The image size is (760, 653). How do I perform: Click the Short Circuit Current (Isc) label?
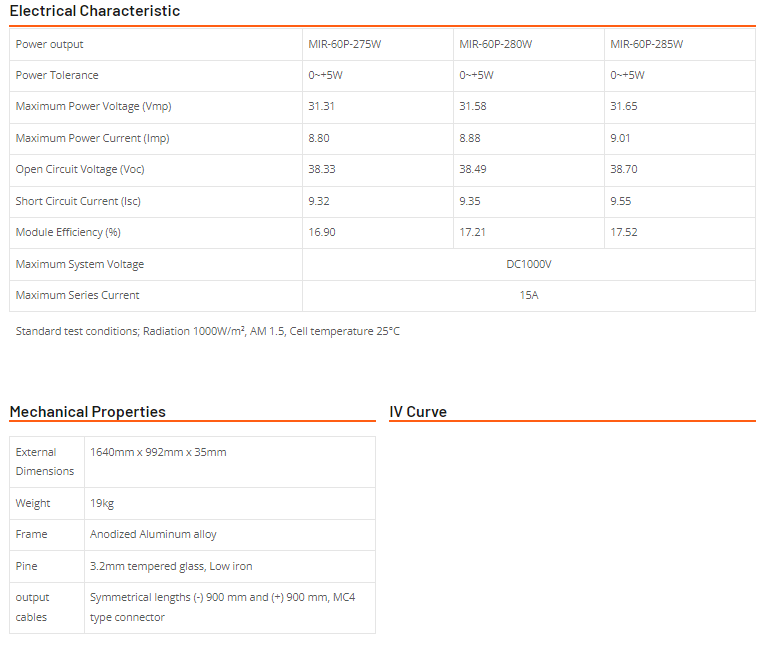78,201
